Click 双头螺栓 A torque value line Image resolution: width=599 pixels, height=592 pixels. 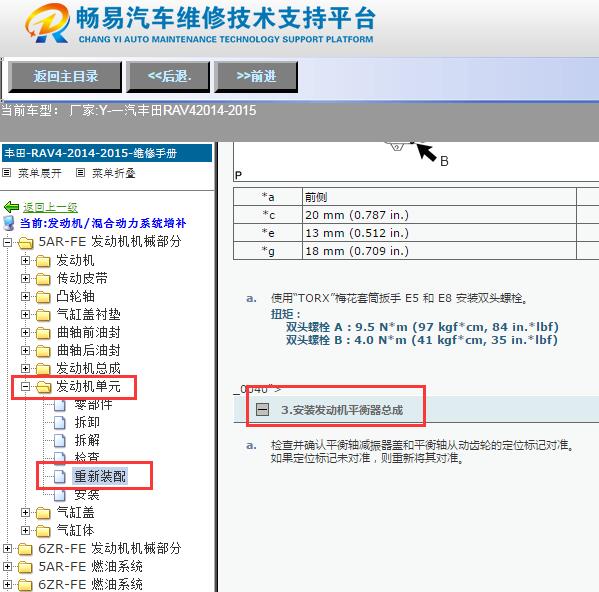tap(422, 327)
